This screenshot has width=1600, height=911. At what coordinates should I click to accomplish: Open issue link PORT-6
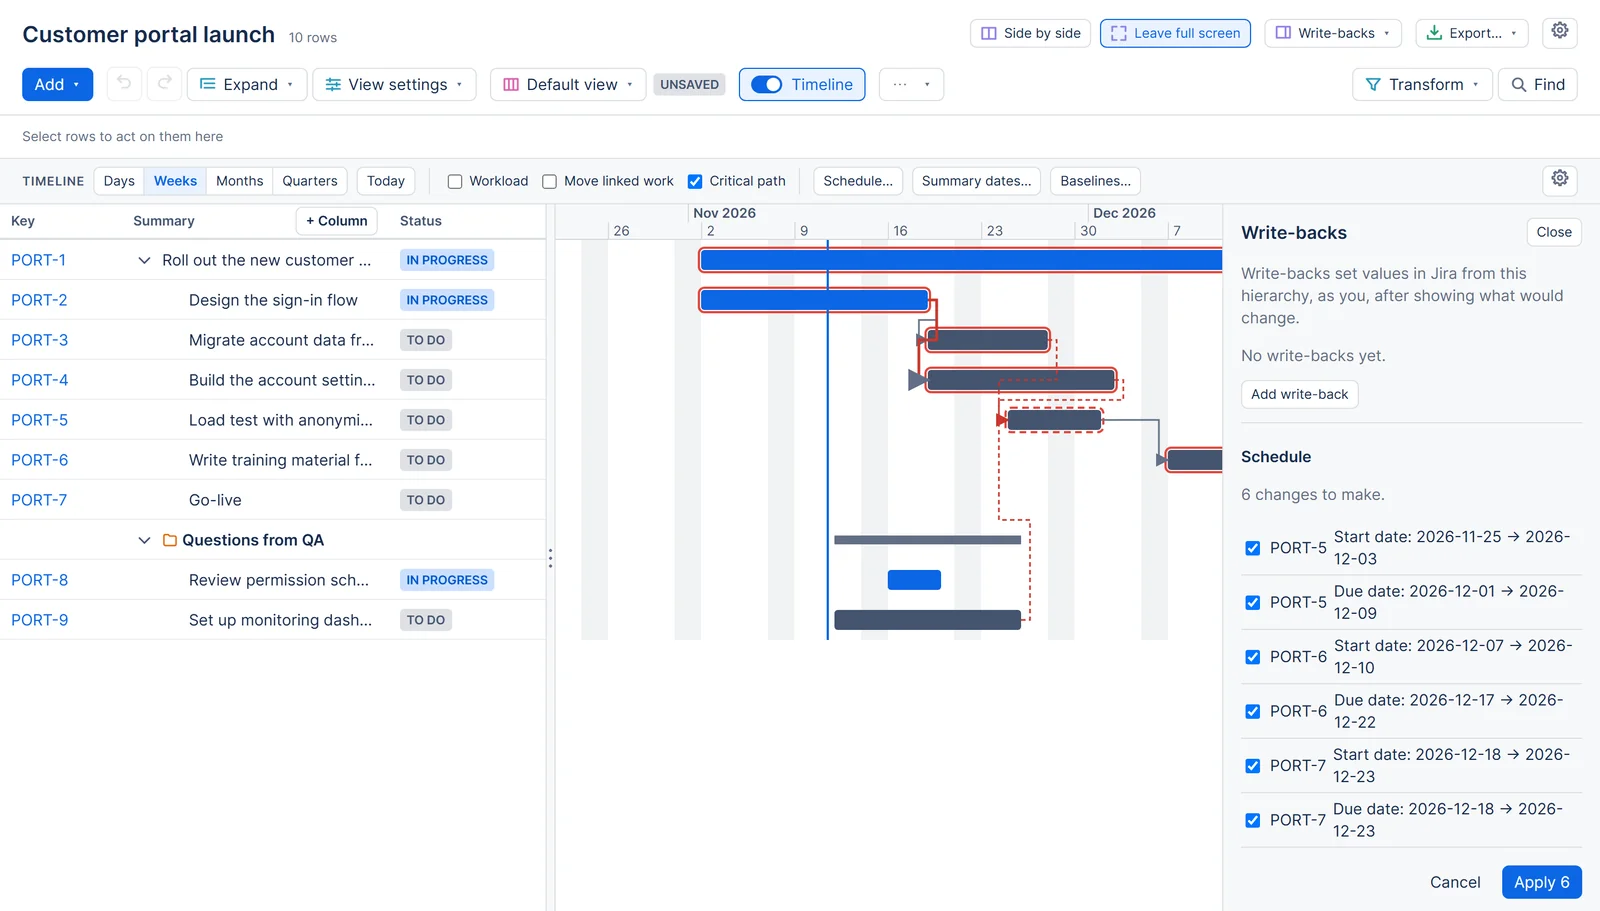point(40,460)
